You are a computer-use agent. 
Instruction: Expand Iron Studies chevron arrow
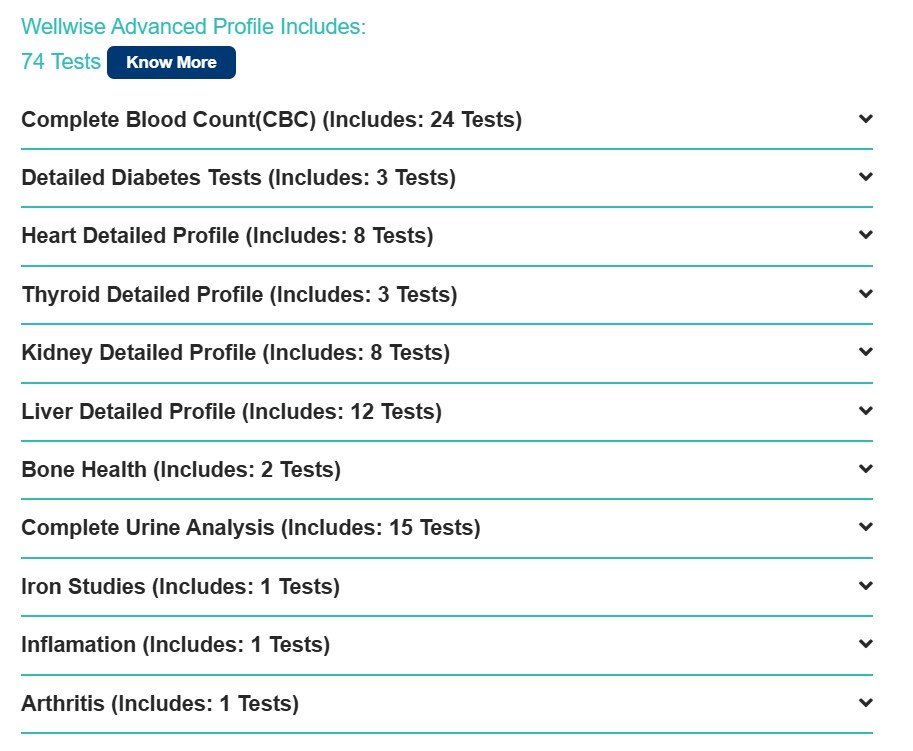coord(866,586)
